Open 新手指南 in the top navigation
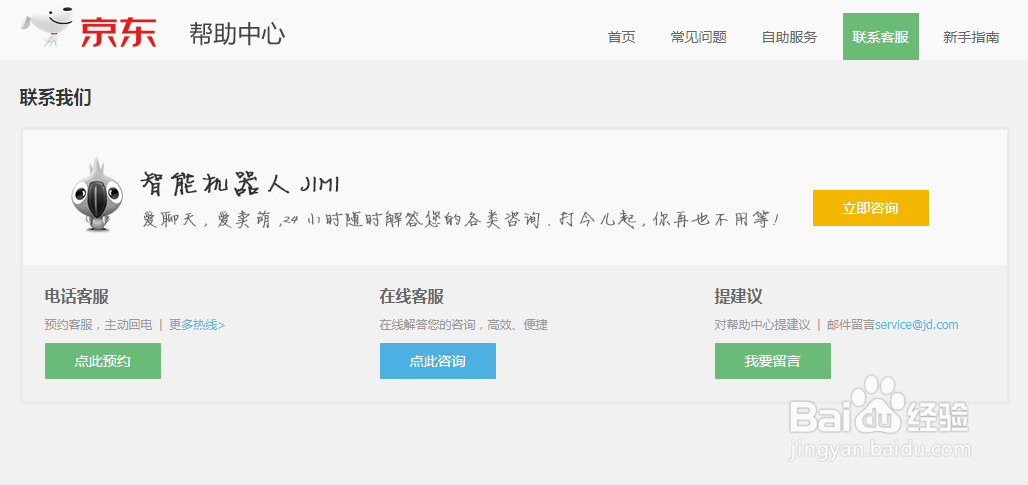 pyautogui.click(x=971, y=37)
